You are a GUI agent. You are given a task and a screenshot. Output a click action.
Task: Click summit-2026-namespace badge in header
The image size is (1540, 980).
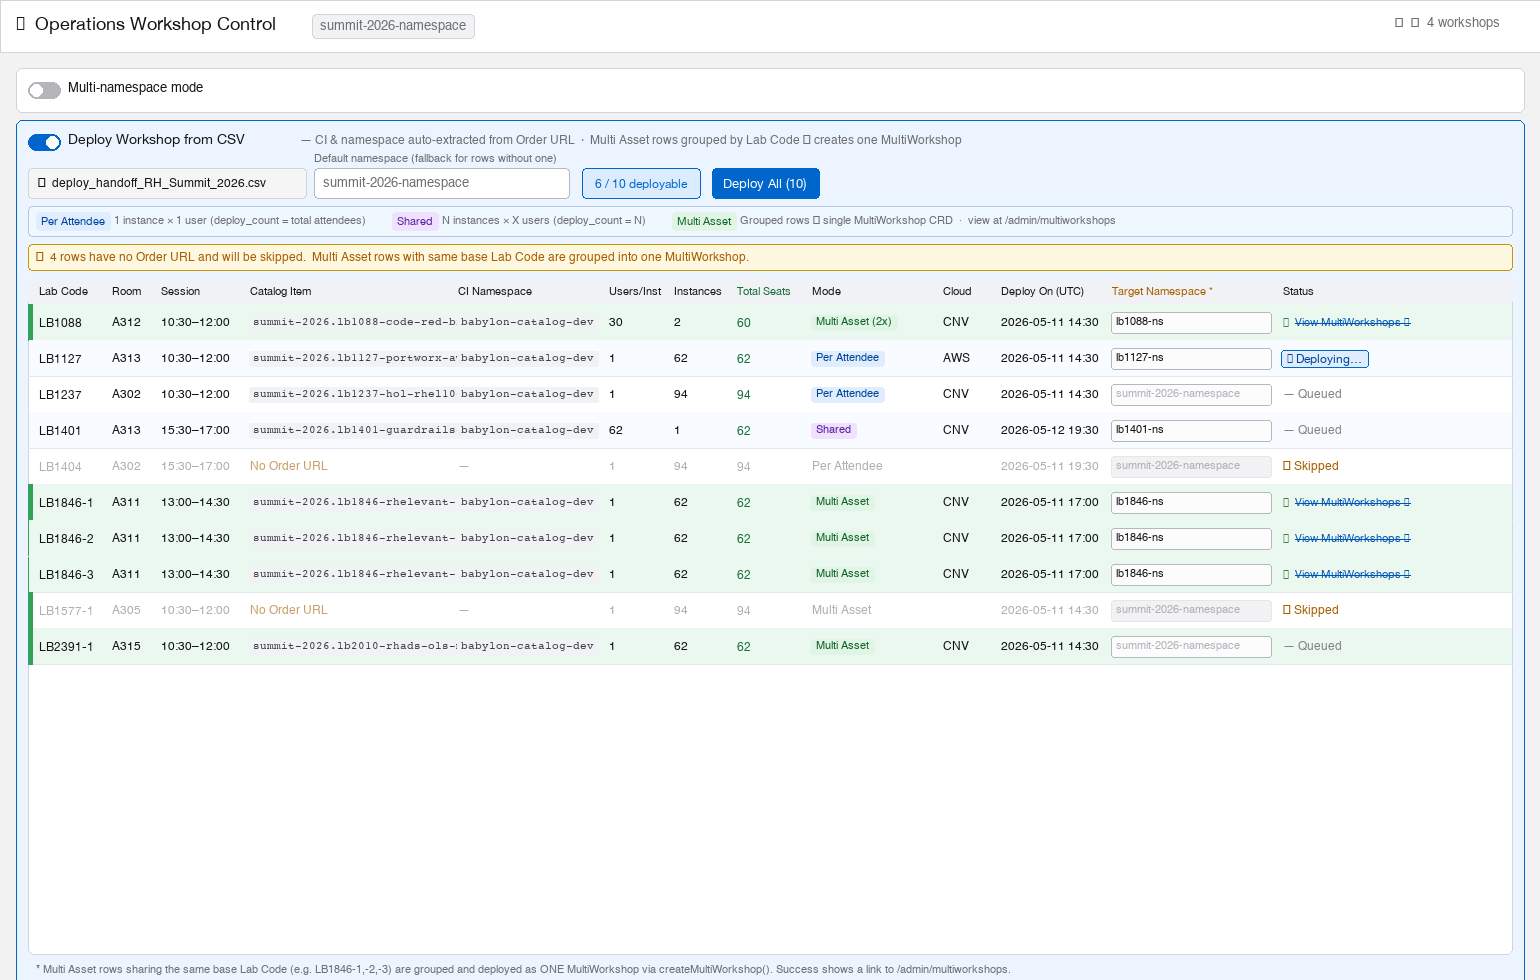pyautogui.click(x=393, y=26)
